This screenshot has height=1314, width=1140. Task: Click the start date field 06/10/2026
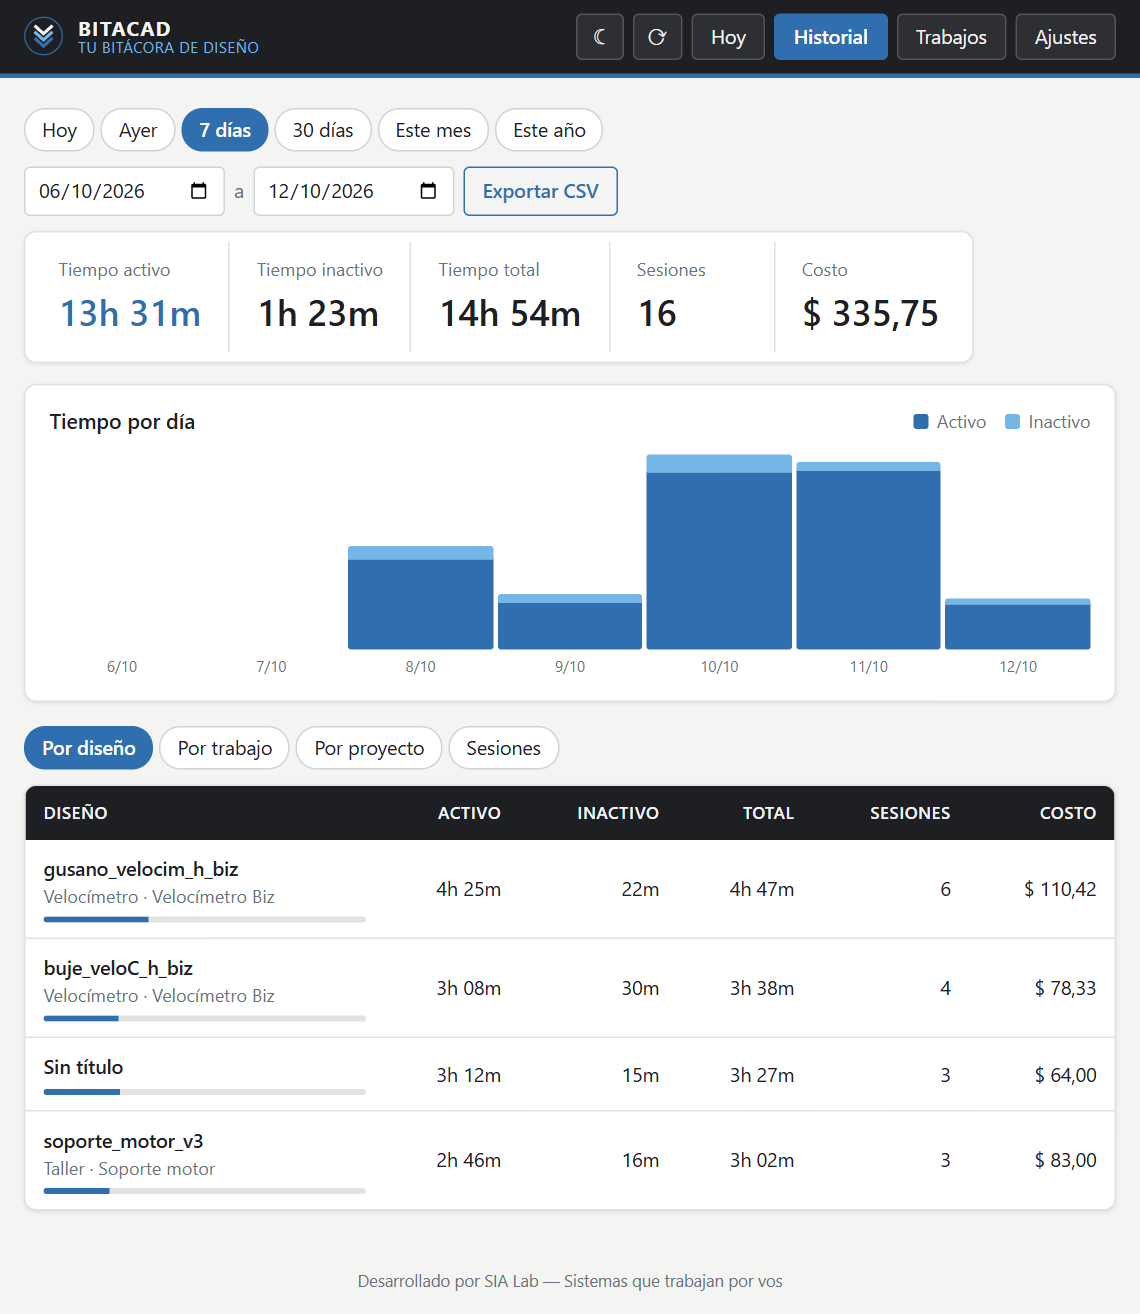point(124,191)
